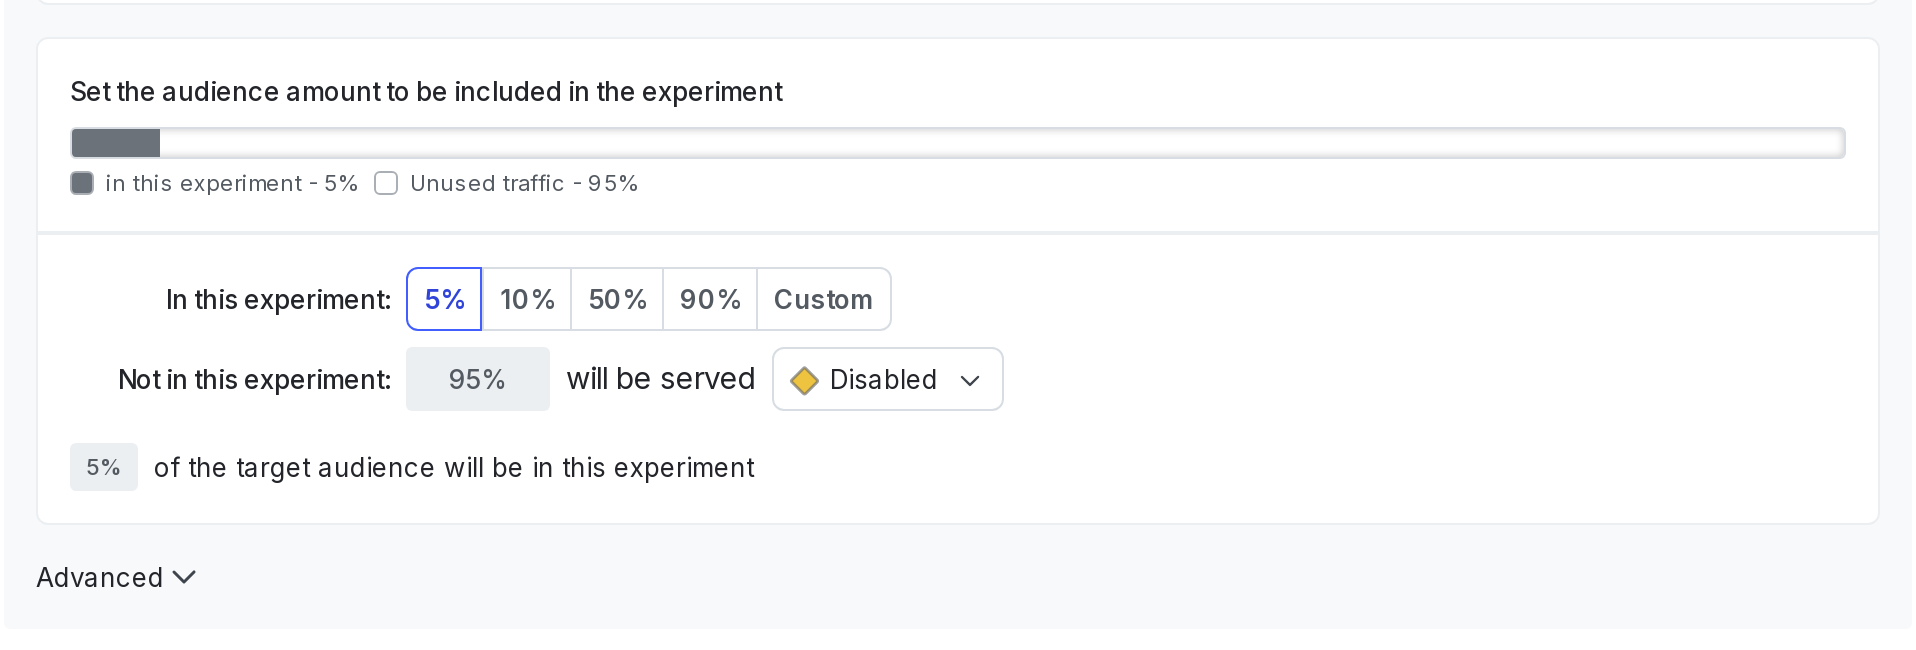This screenshot has height=650, width=1916.
Task: Click the 95% not-in-experiment field
Action: [478, 379]
